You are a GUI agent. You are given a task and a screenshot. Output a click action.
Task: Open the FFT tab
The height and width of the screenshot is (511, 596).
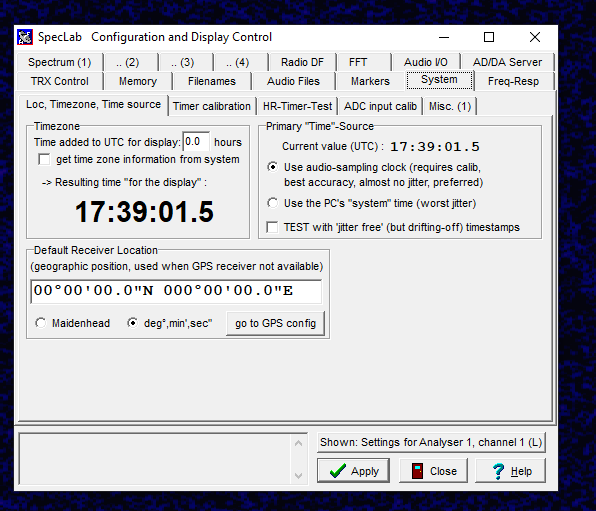[x=364, y=62]
